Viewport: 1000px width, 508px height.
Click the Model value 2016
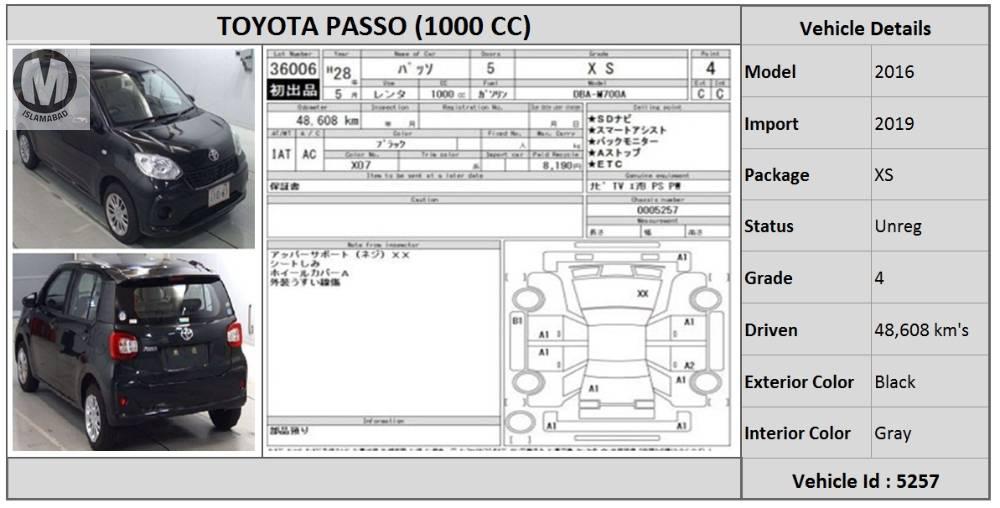893,72
